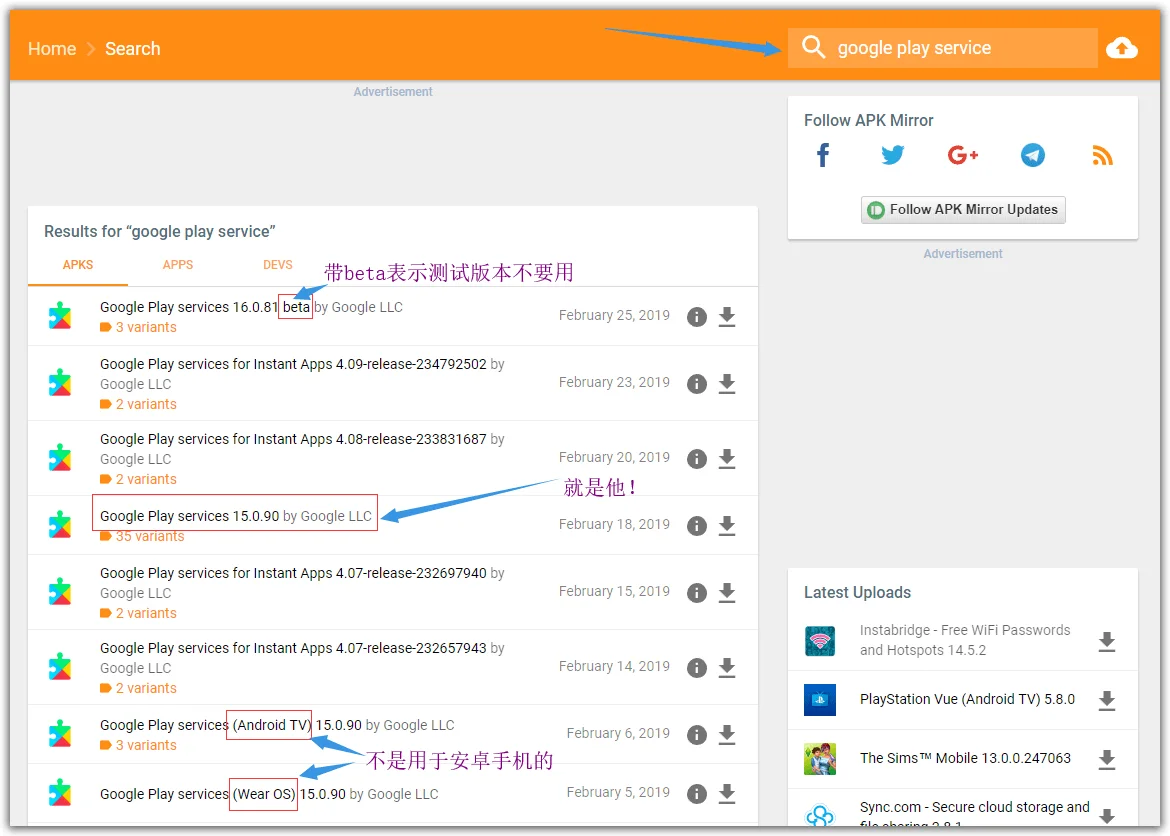Click the Follow APK Mirror Updates button
The image size is (1170, 836).
pos(963,210)
